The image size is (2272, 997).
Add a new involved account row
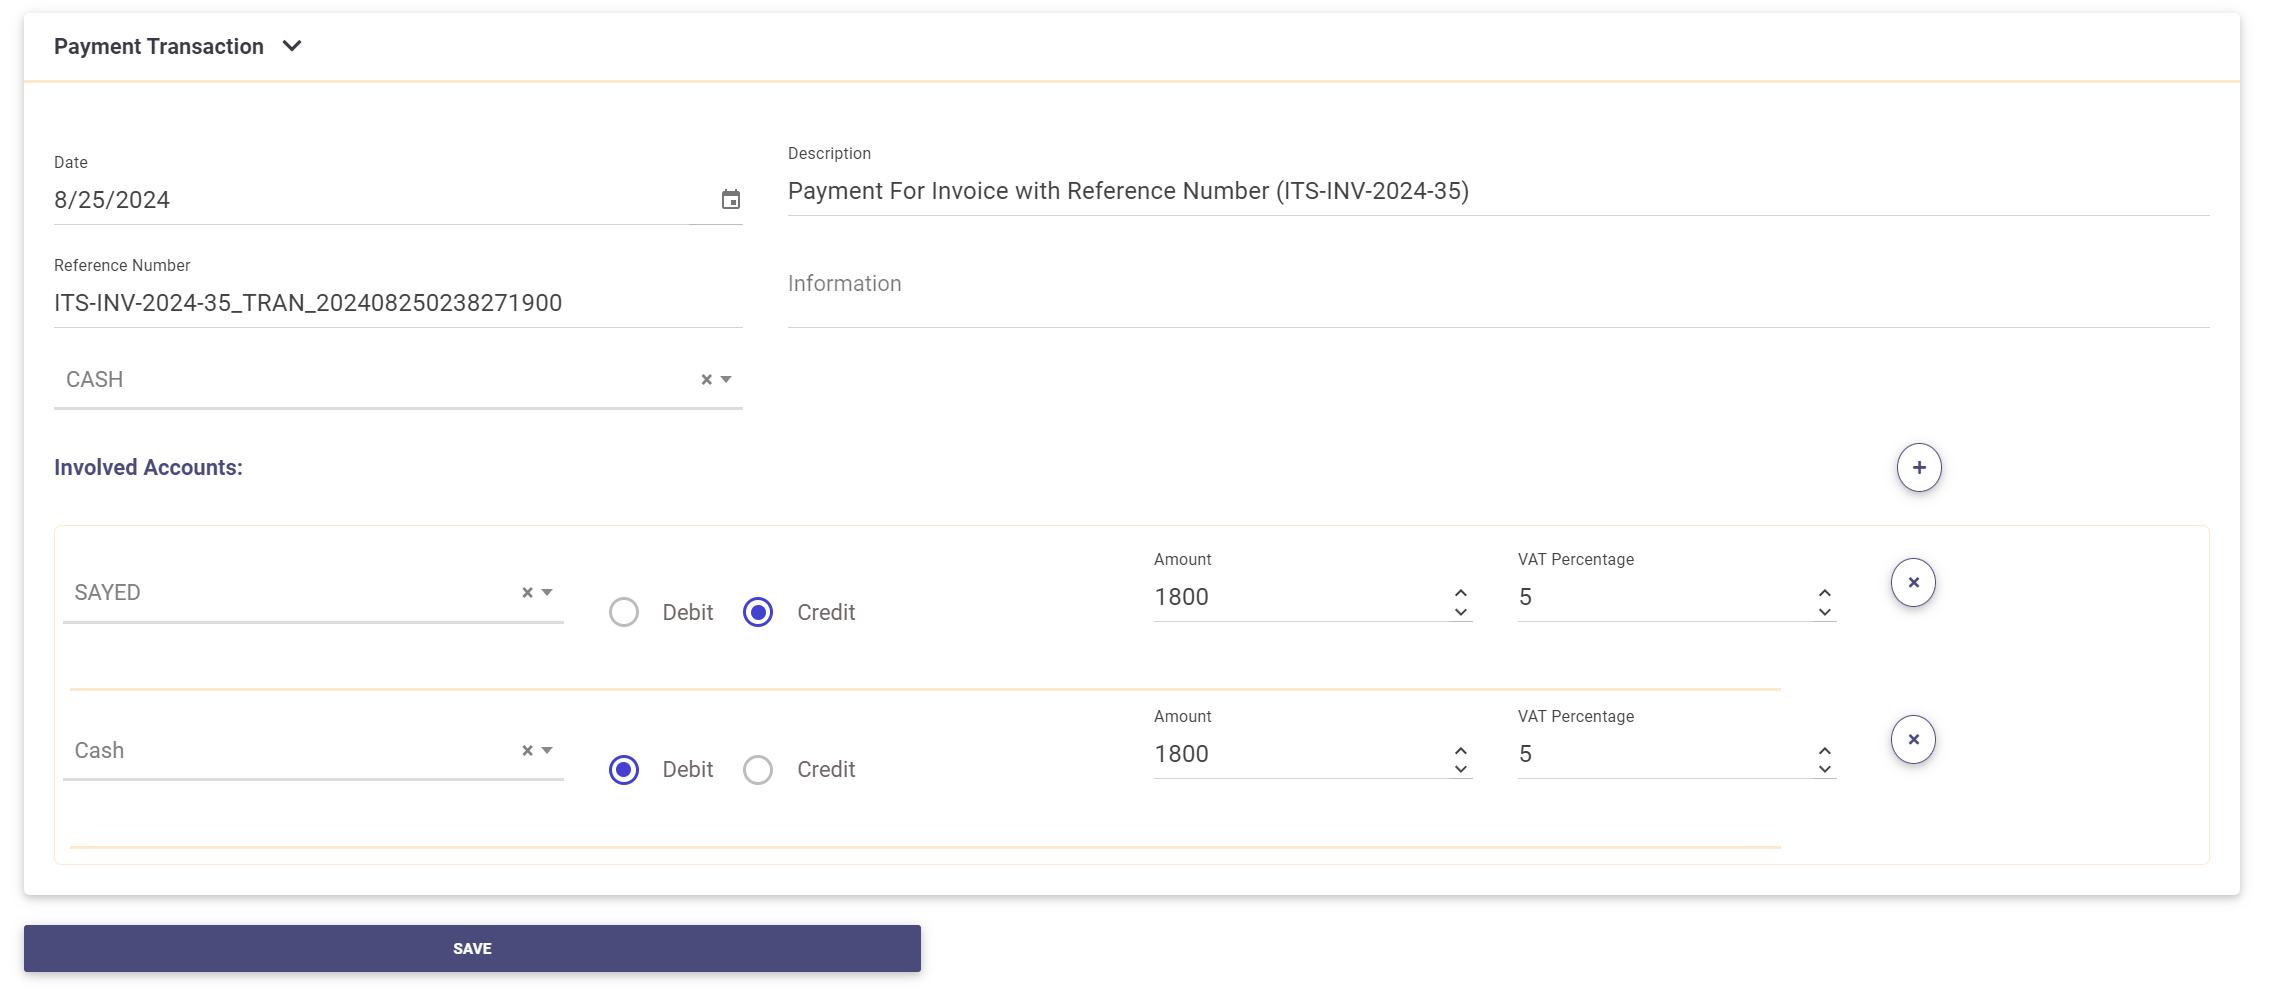[x=1918, y=468]
